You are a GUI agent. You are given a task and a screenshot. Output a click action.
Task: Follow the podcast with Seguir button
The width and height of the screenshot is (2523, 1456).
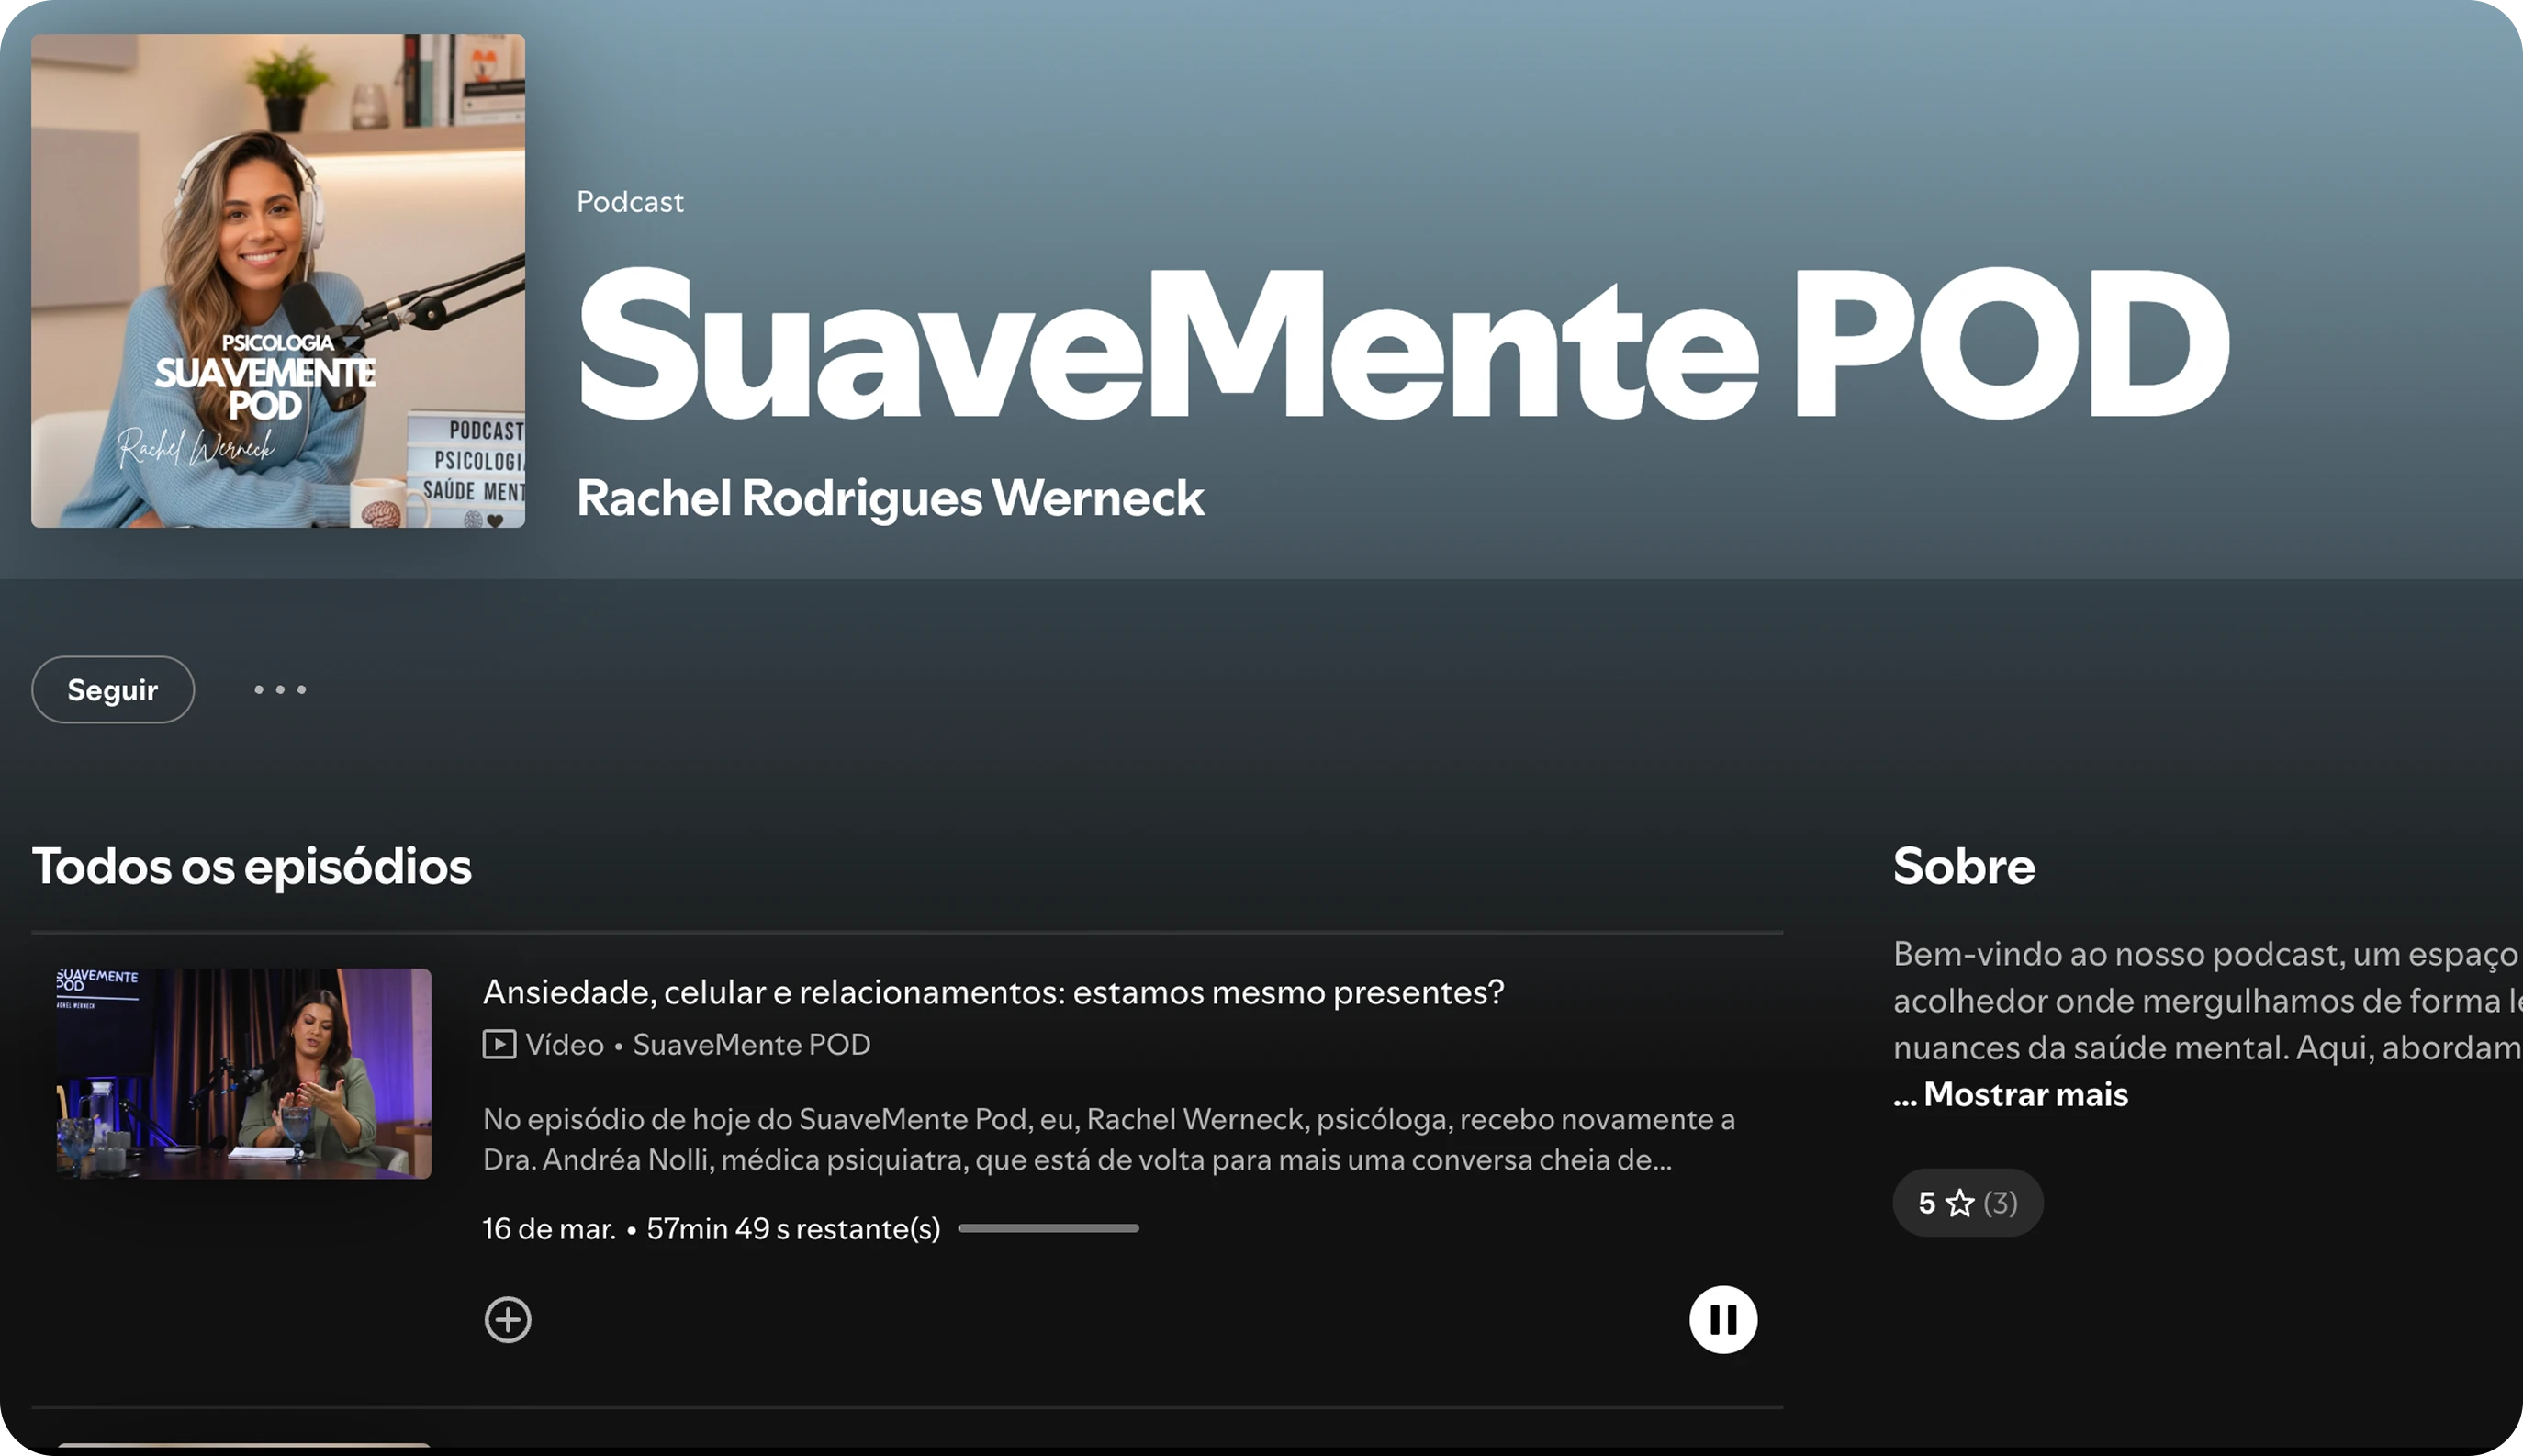coord(113,689)
